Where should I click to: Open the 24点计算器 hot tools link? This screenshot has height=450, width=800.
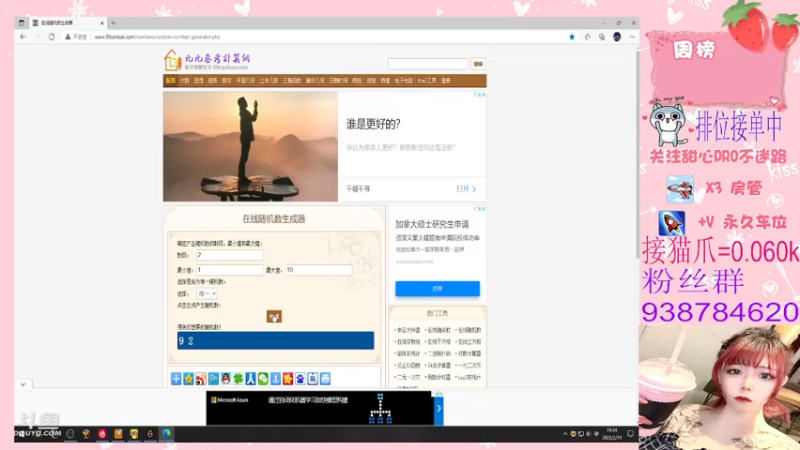click(438, 365)
